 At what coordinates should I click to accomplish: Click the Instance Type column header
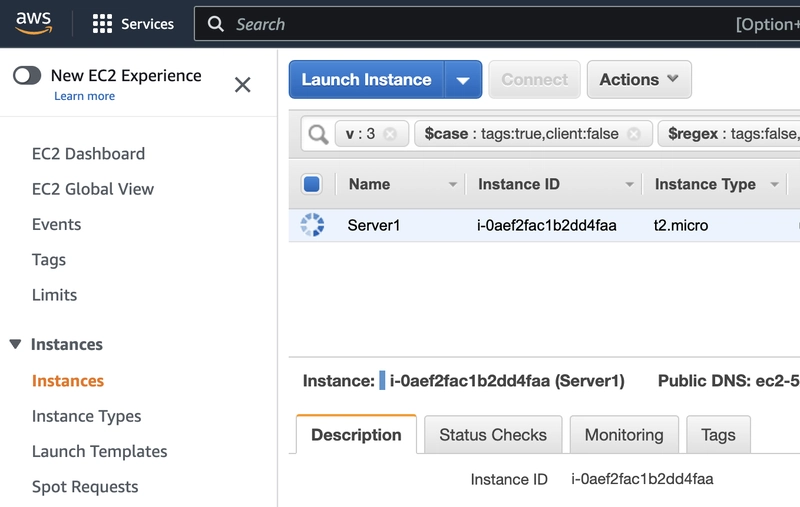tap(705, 184)
